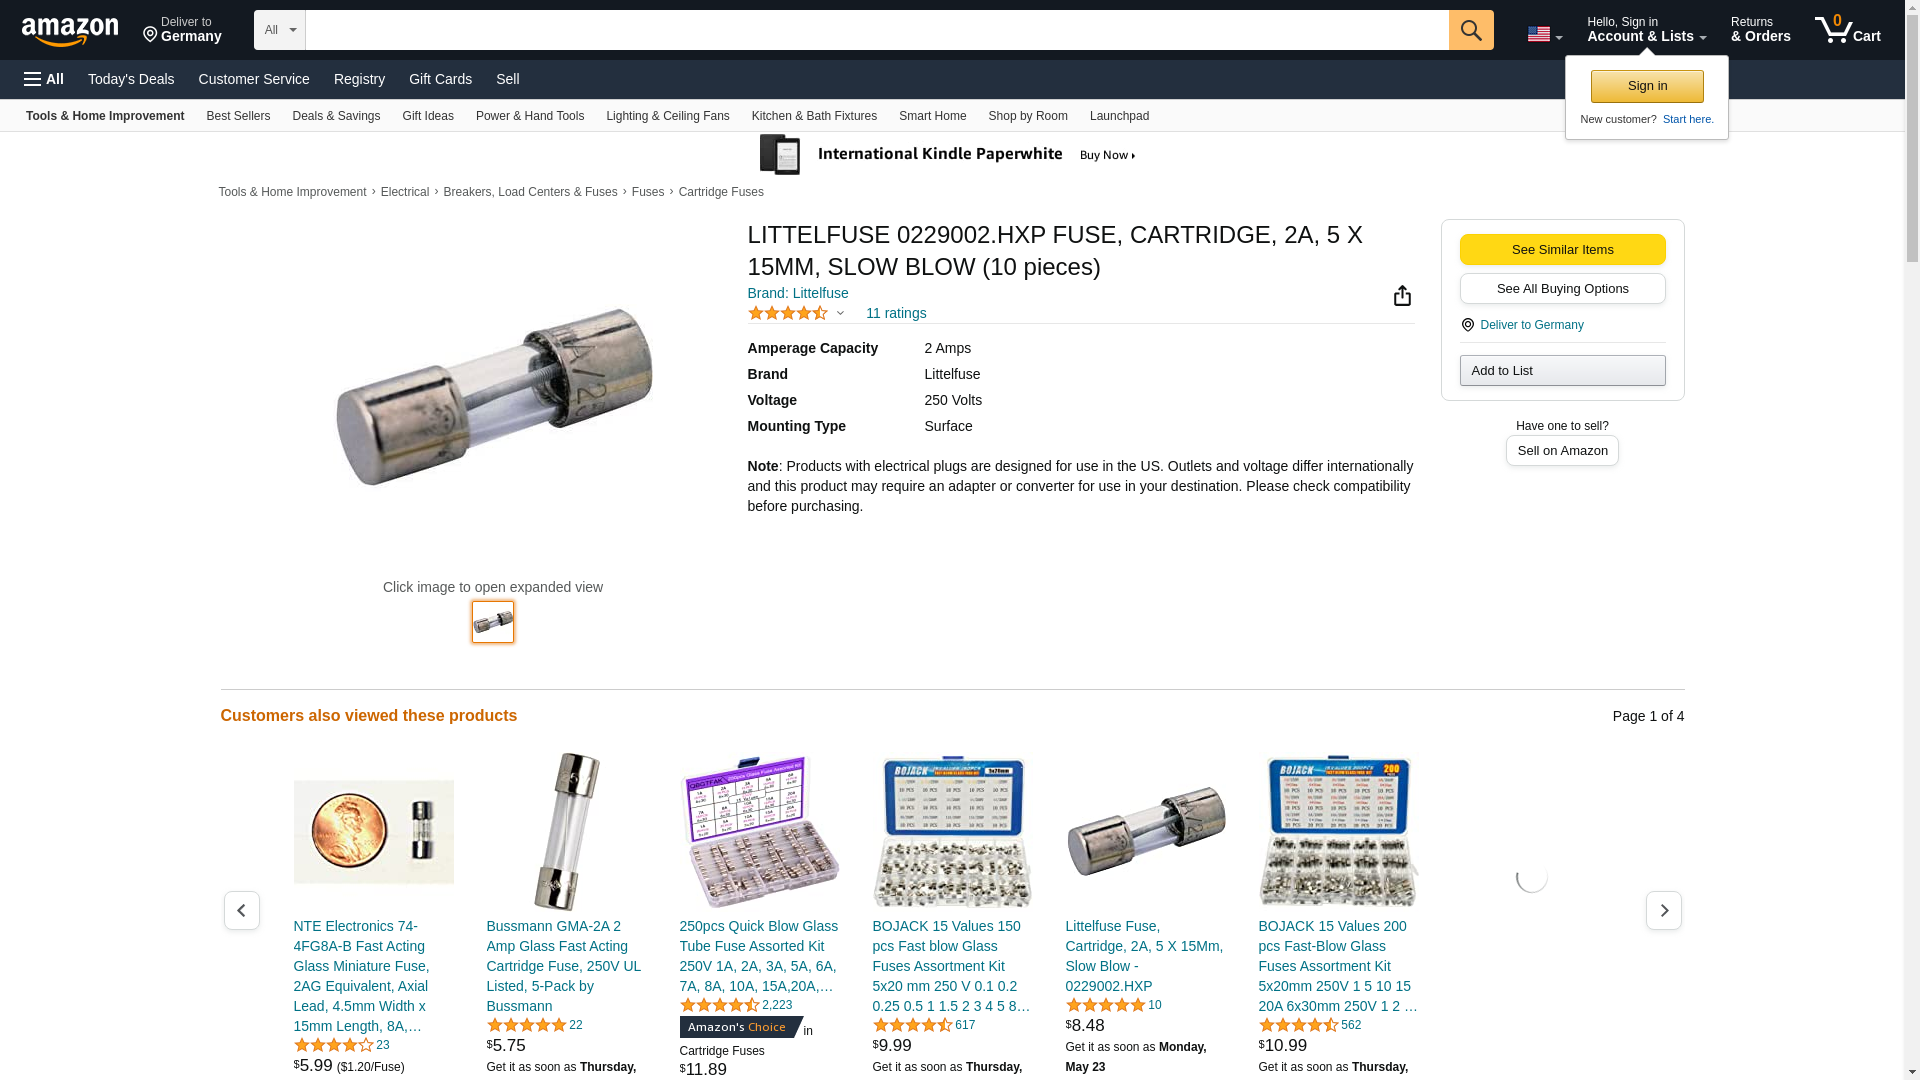Click the See Similar Items button
The height and width of the screenshot is (1080, 1920).
pyautogui.click(x=1562, y=250)
